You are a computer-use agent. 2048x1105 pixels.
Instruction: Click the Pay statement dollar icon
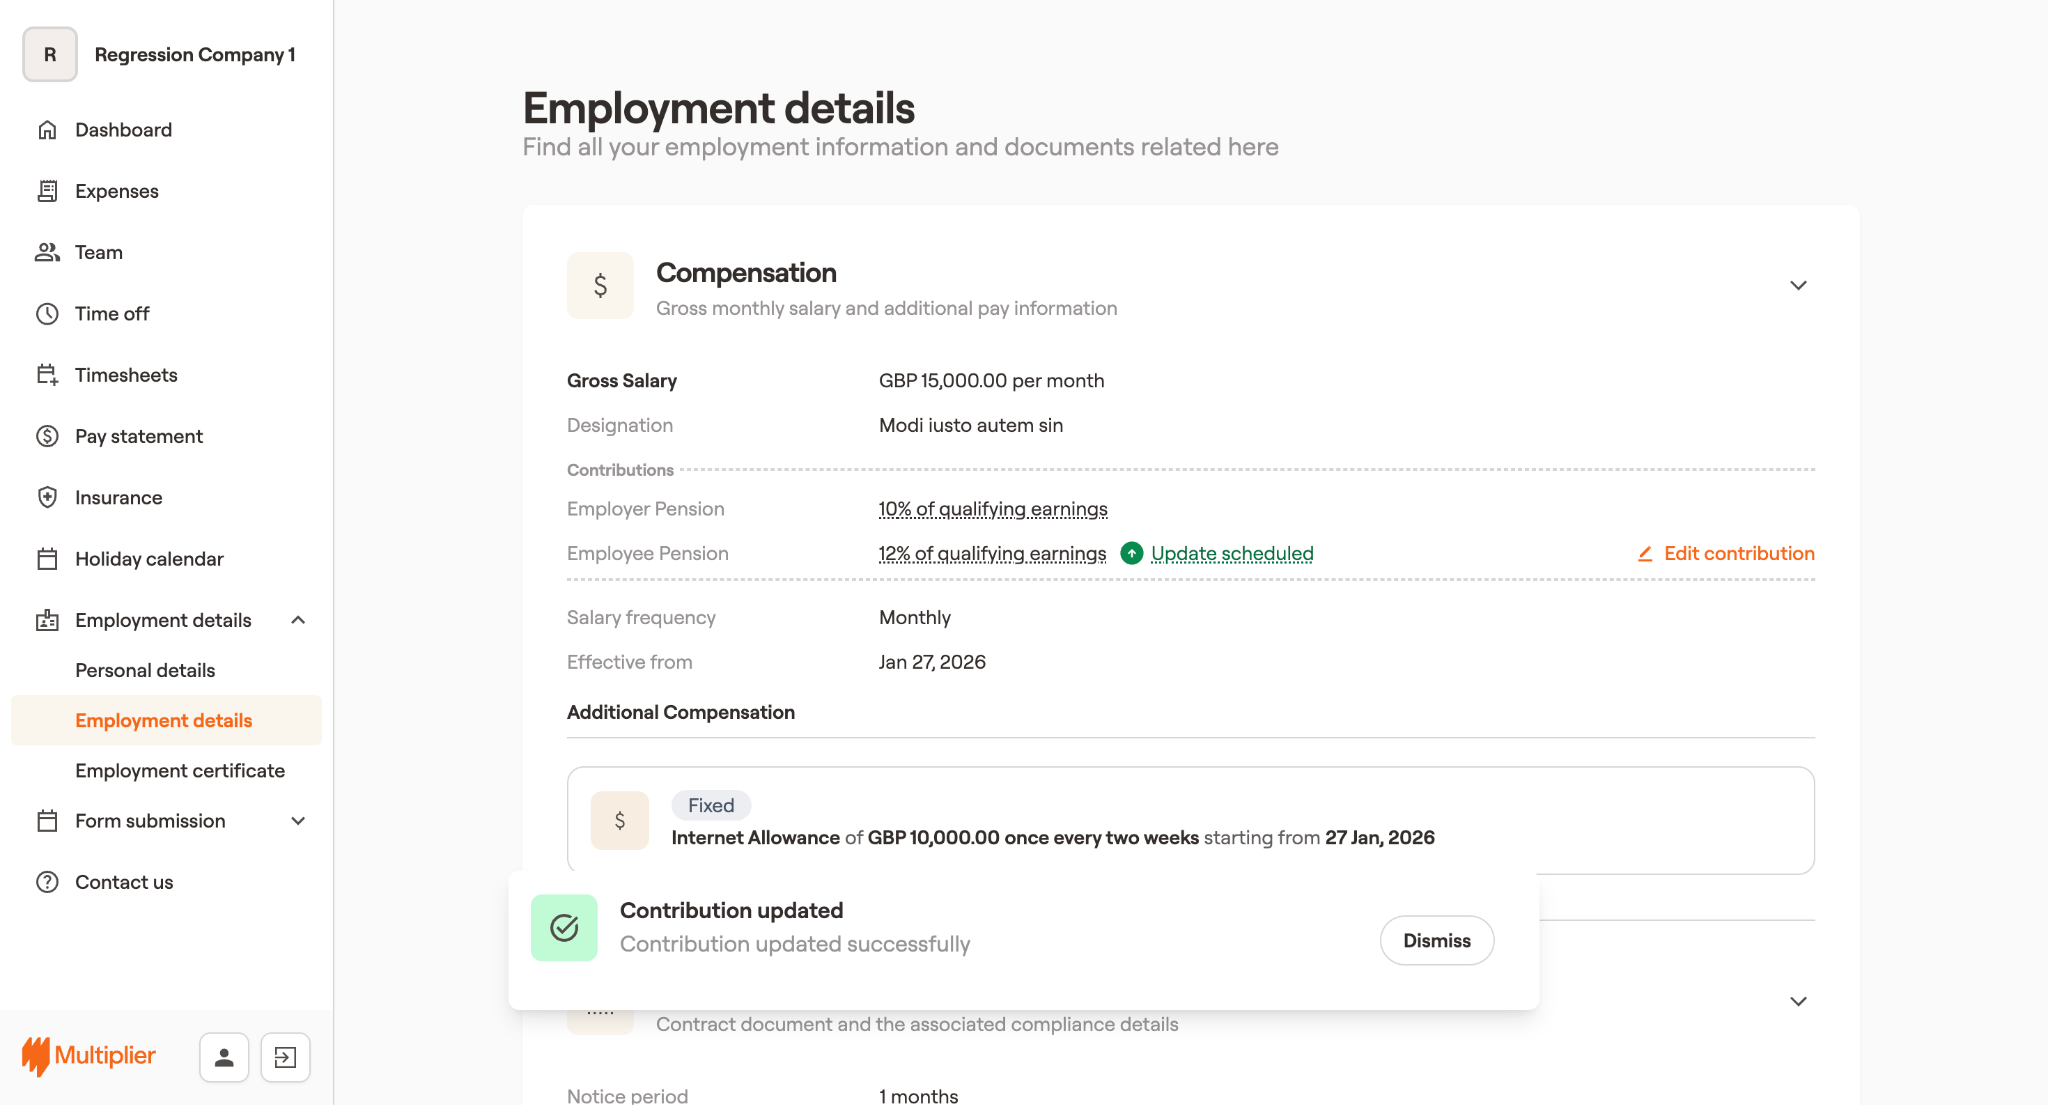pyautogui.click(x=47, y=436)
